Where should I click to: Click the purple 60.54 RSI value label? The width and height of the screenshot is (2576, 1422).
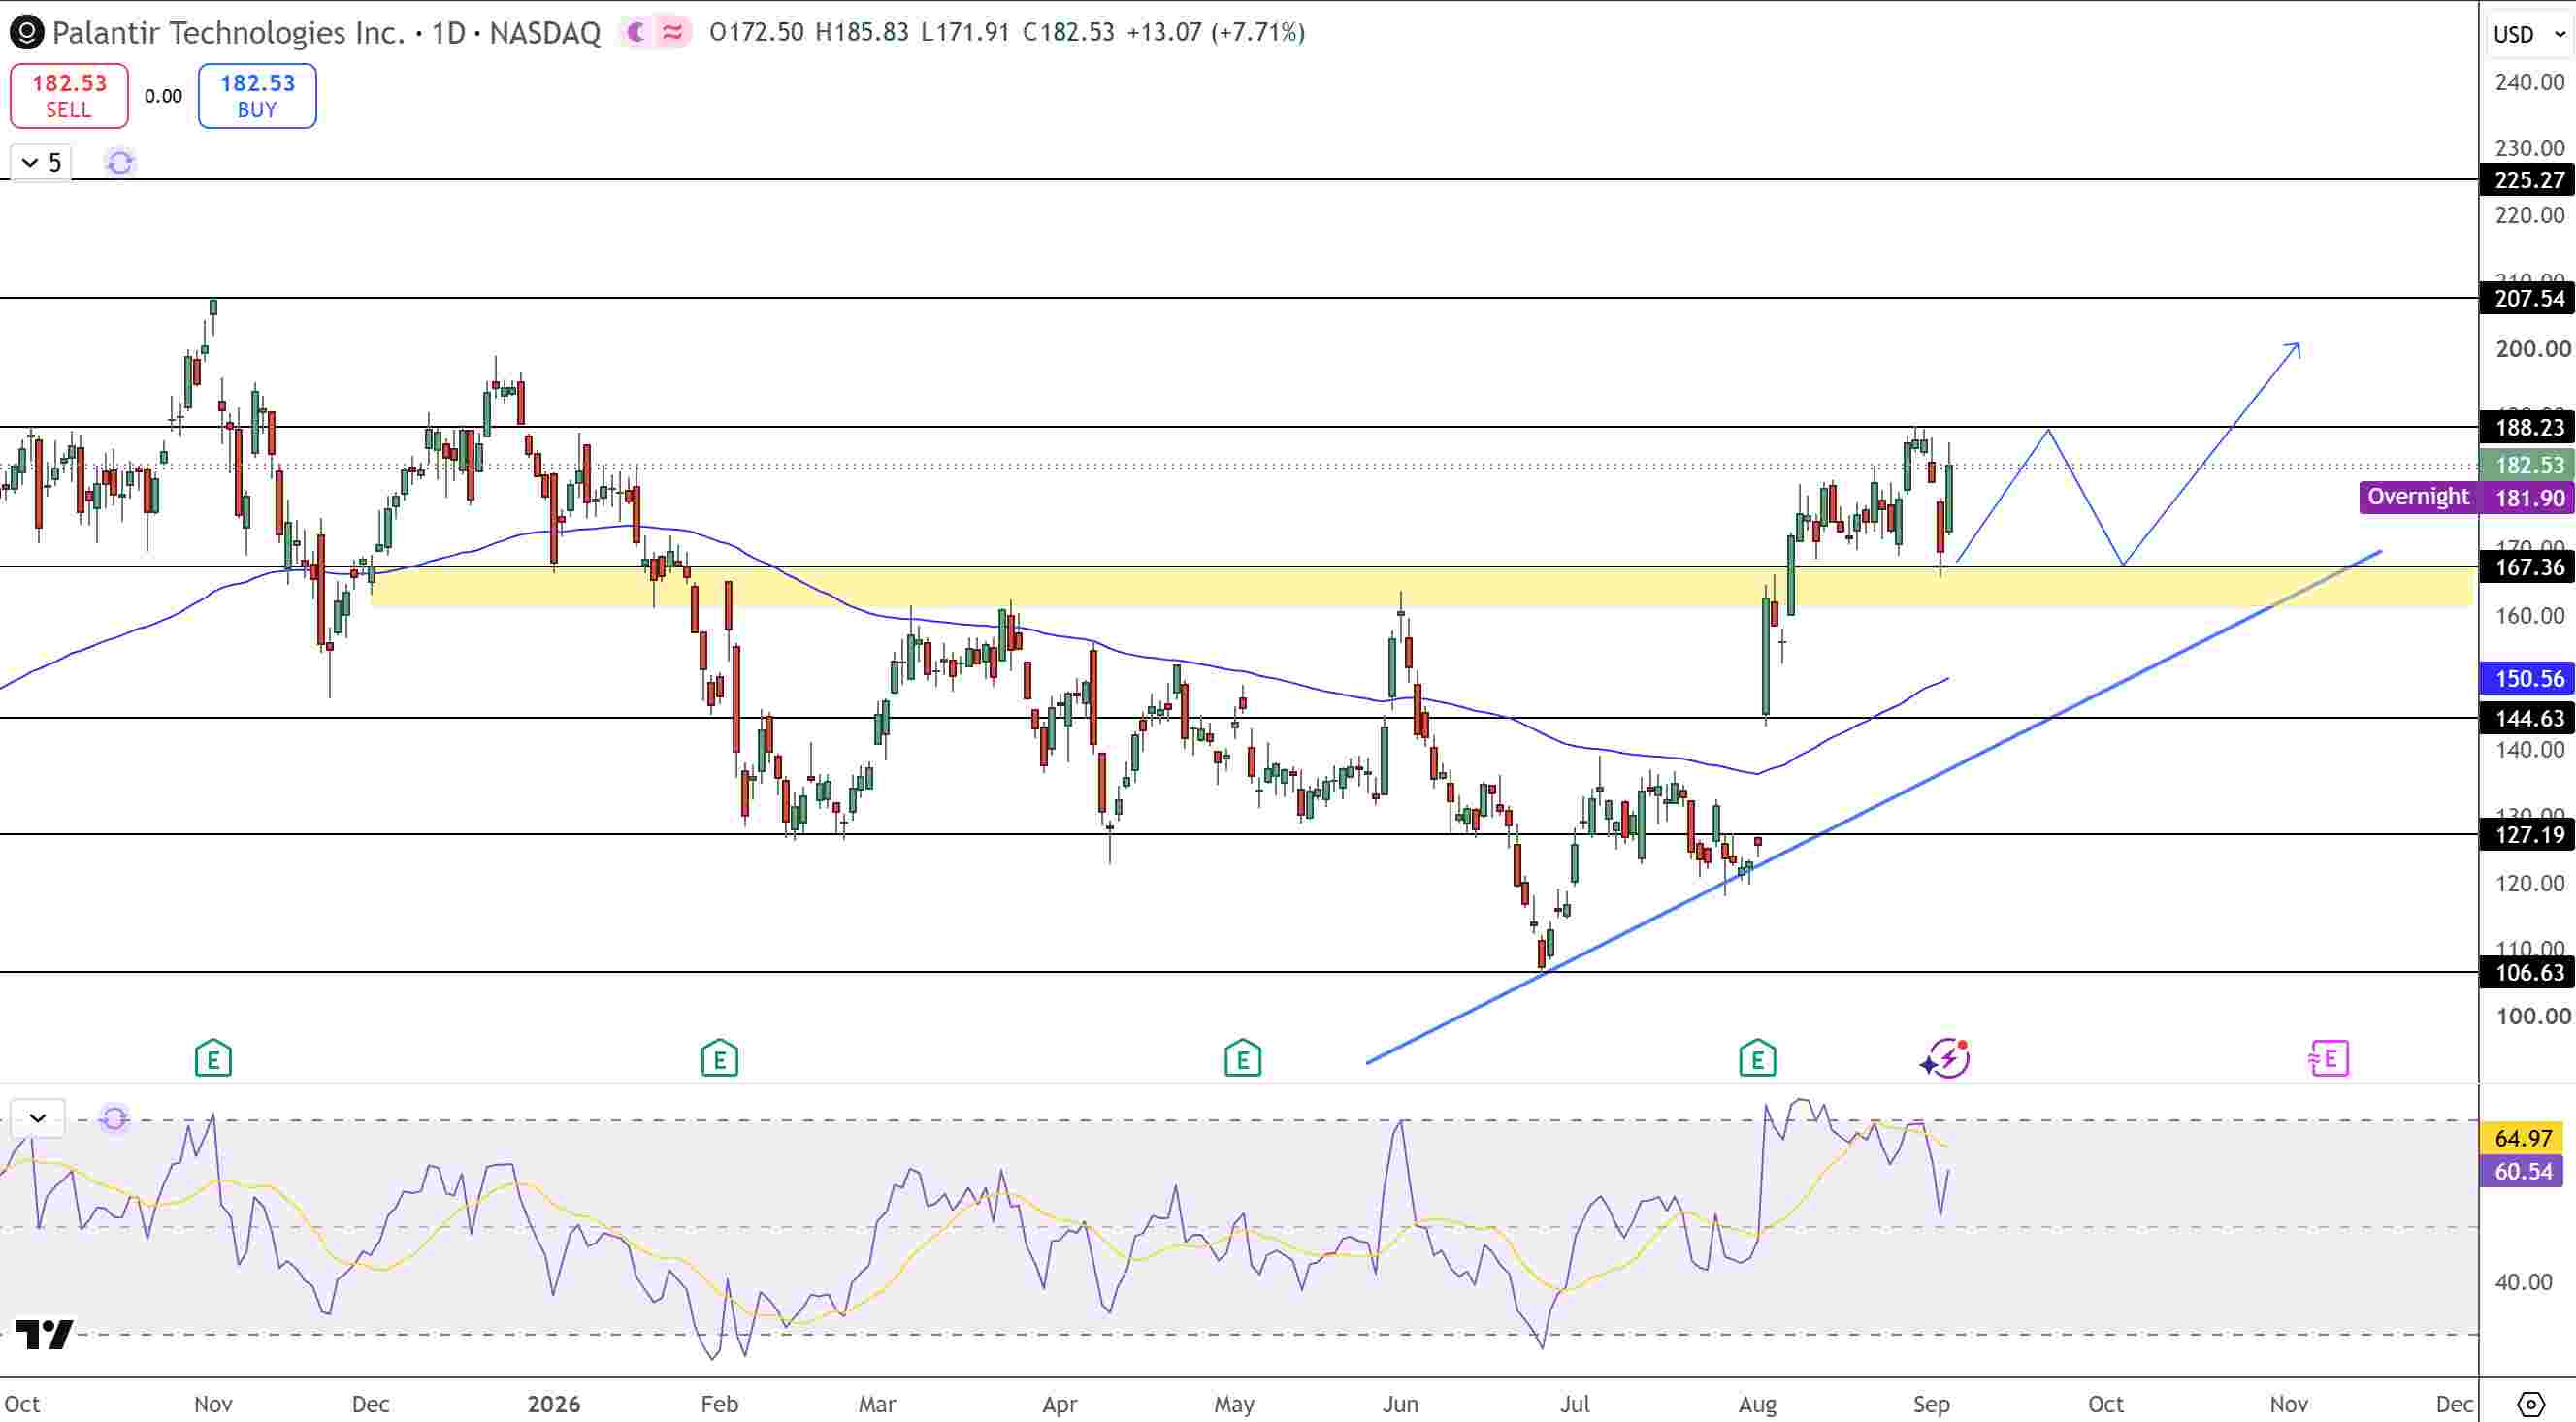(x=2523, y=1171)
